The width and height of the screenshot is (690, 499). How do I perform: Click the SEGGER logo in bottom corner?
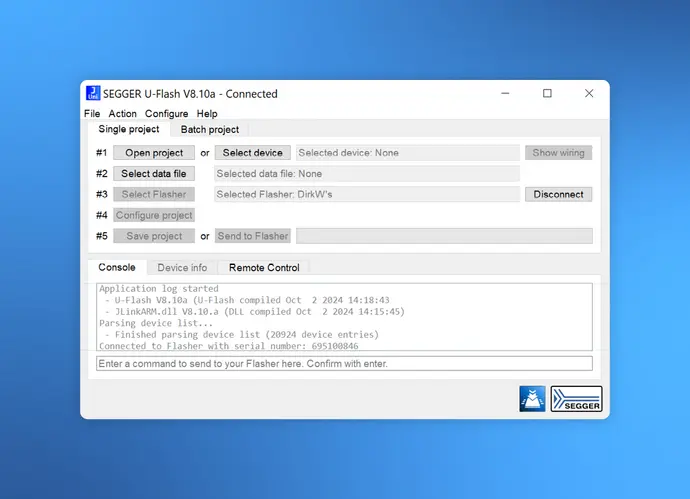point(576,399)
